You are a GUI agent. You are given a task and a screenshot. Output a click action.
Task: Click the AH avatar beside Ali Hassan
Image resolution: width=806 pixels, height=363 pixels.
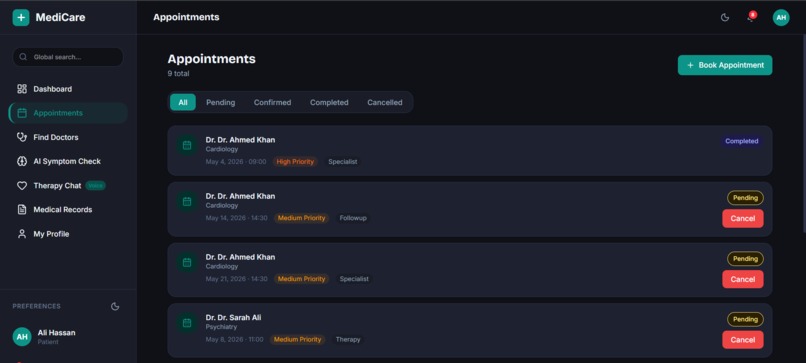22,337
